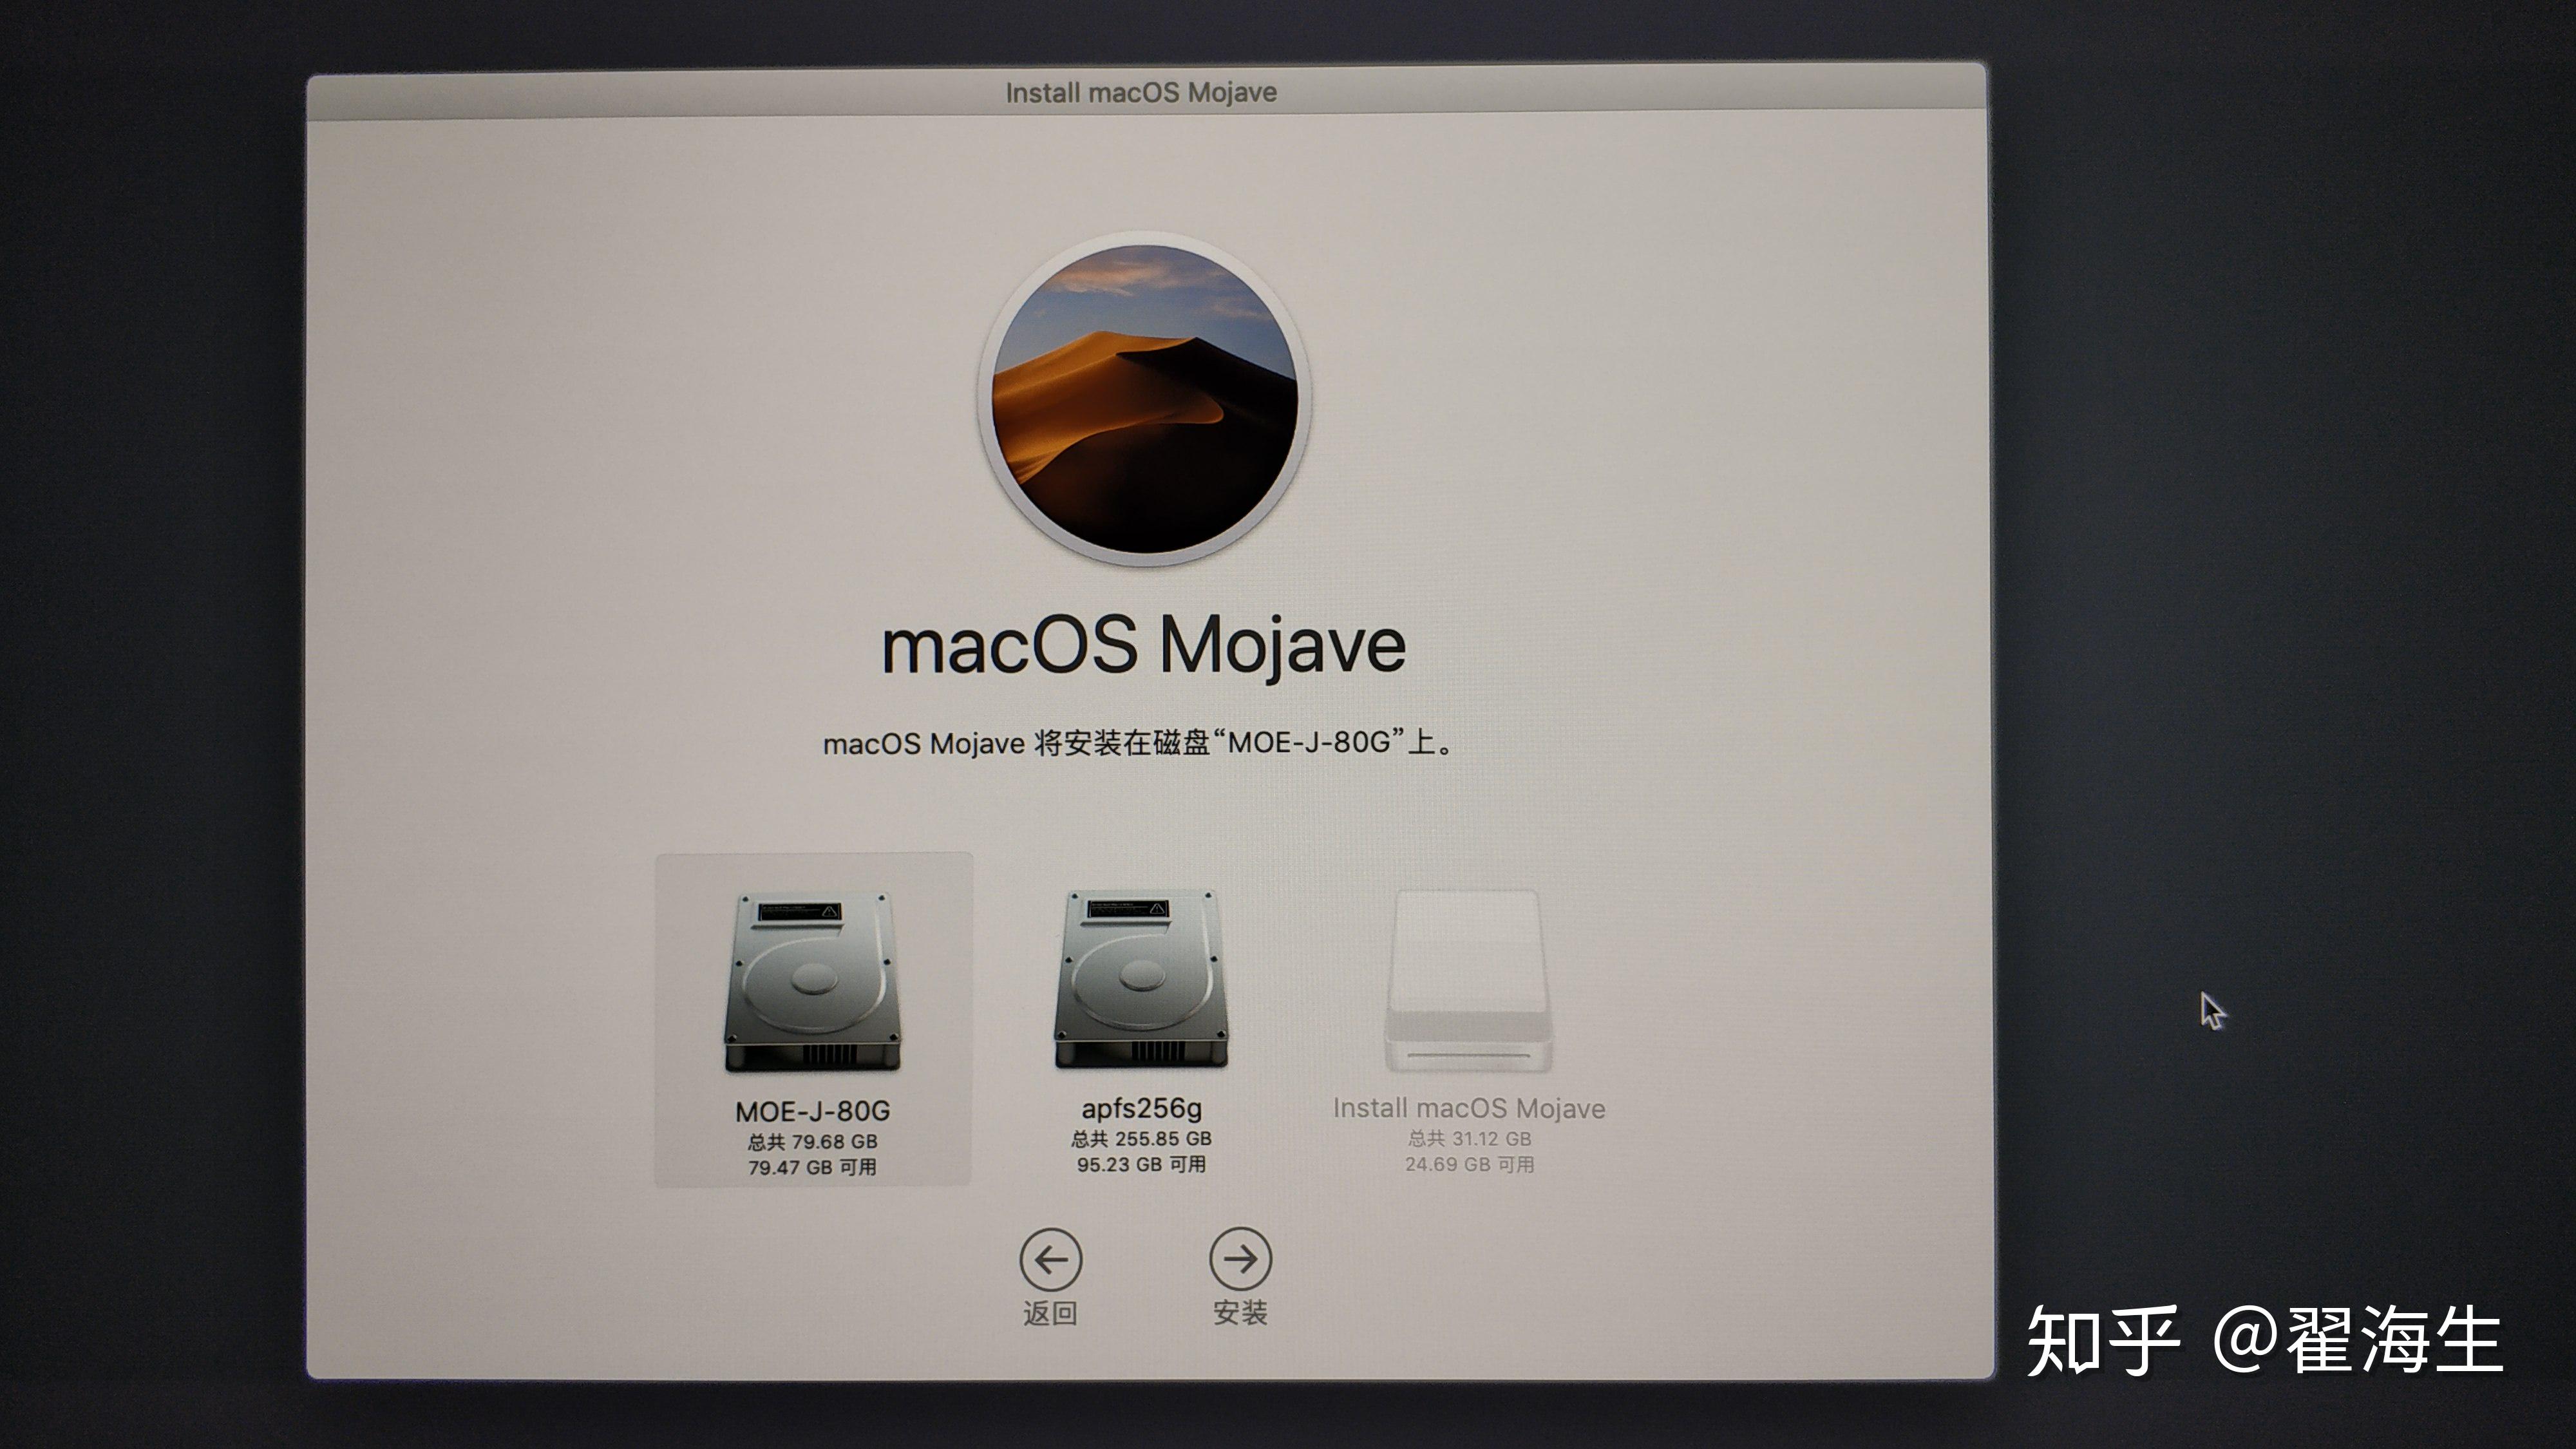Click the large macOS Mojave heading
The height and width of the screenshot is (1449, 2576).
point(1143,646)
